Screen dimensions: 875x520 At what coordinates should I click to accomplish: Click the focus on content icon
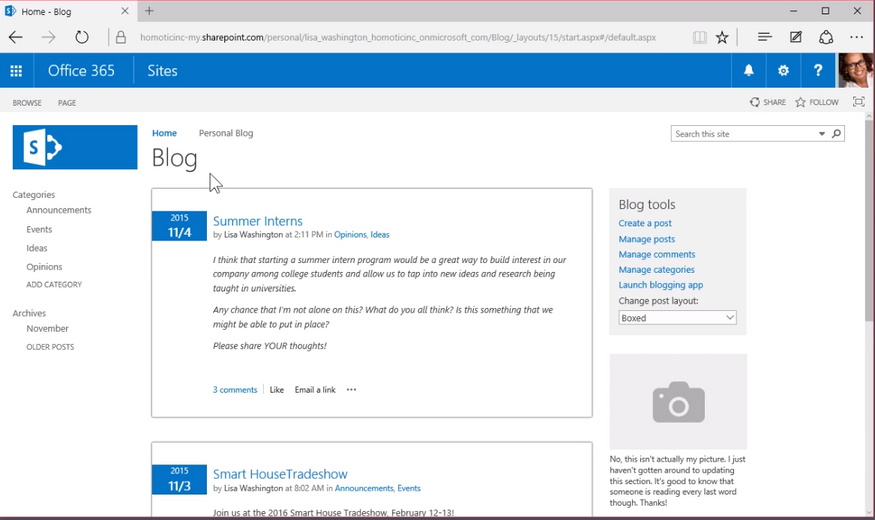tap(858, 102)
